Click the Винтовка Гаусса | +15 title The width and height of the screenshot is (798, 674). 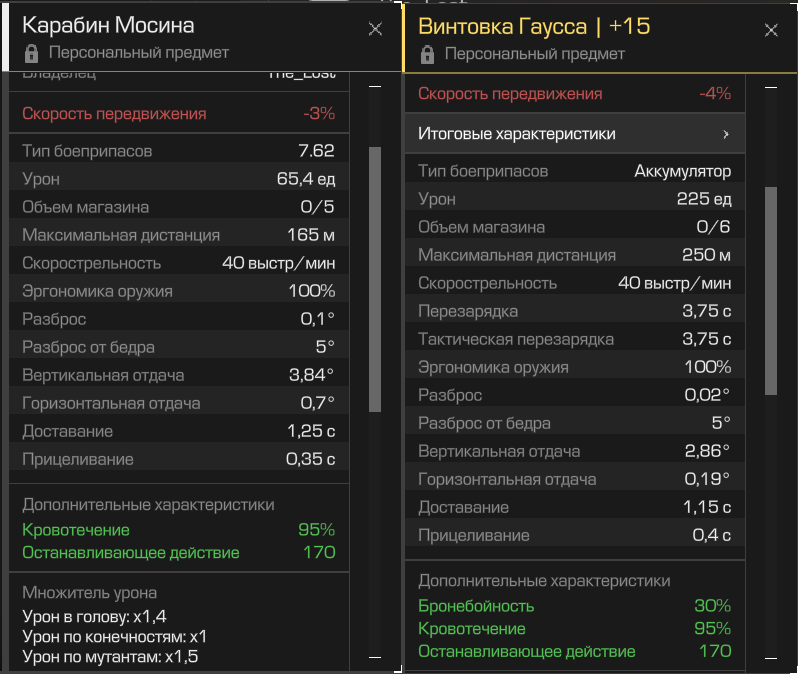(533, 26)
